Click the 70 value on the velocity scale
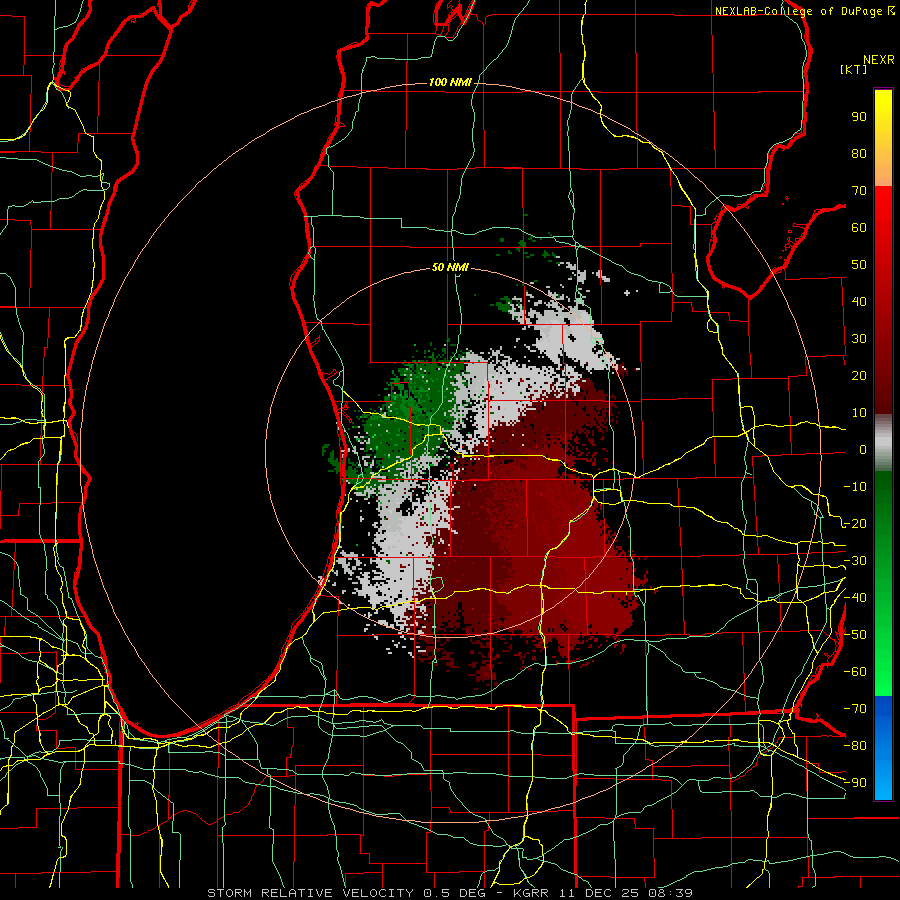Image resolution: width=900 pixels, height=900 pixels. point(859,191)
